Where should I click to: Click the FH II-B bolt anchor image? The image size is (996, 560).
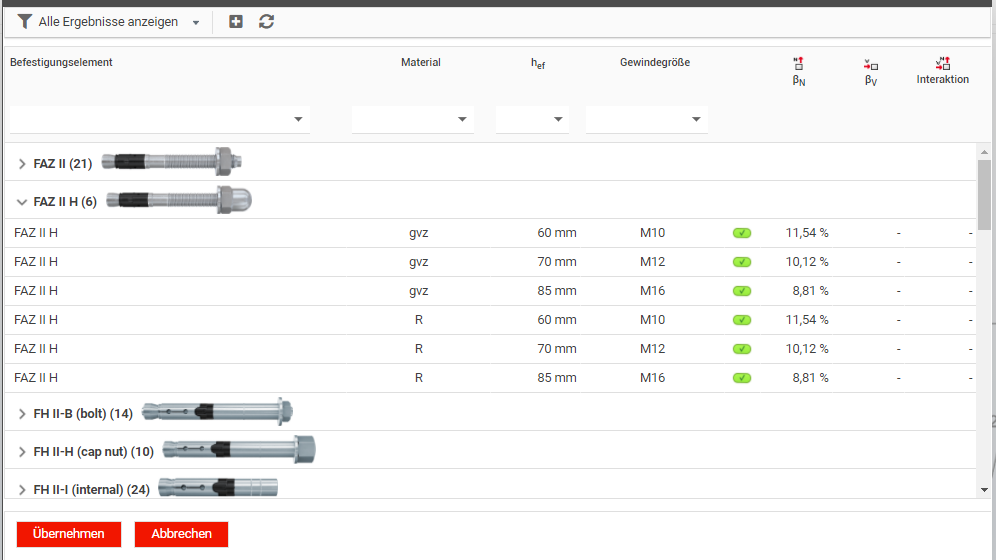(x=217, y=411)
